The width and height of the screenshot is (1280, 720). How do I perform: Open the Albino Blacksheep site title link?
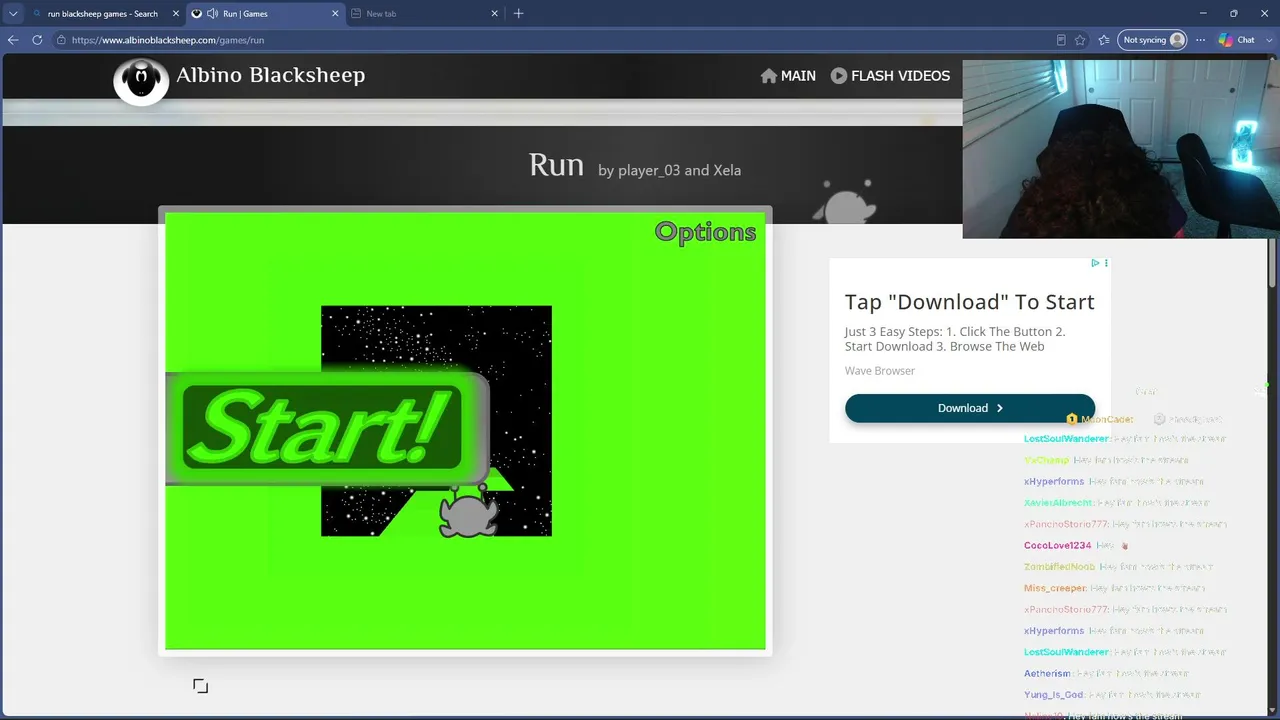pyautogui.click(x=270, y=75)
